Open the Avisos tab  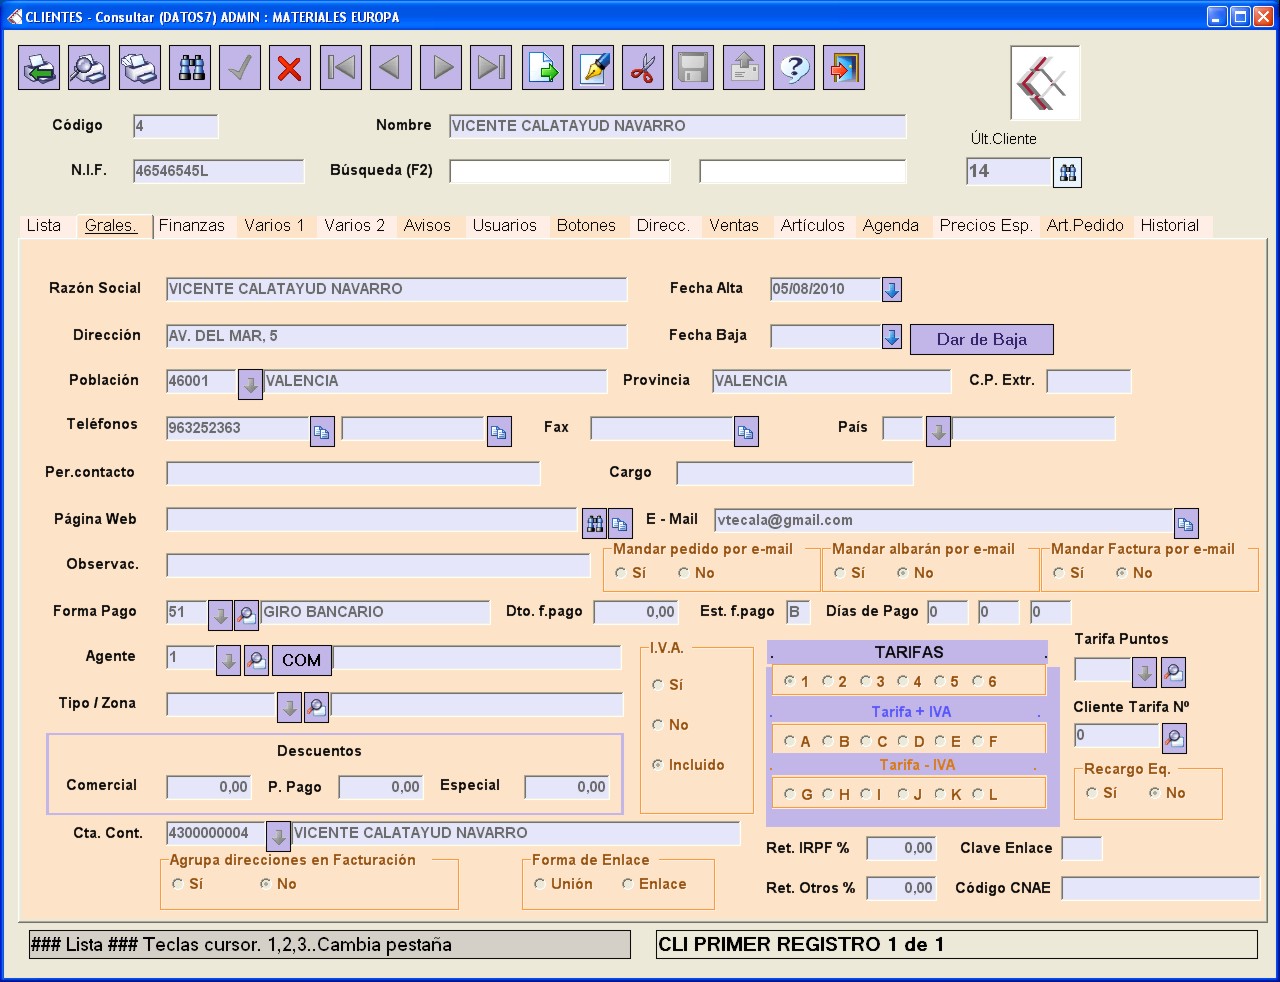(427, 226)
